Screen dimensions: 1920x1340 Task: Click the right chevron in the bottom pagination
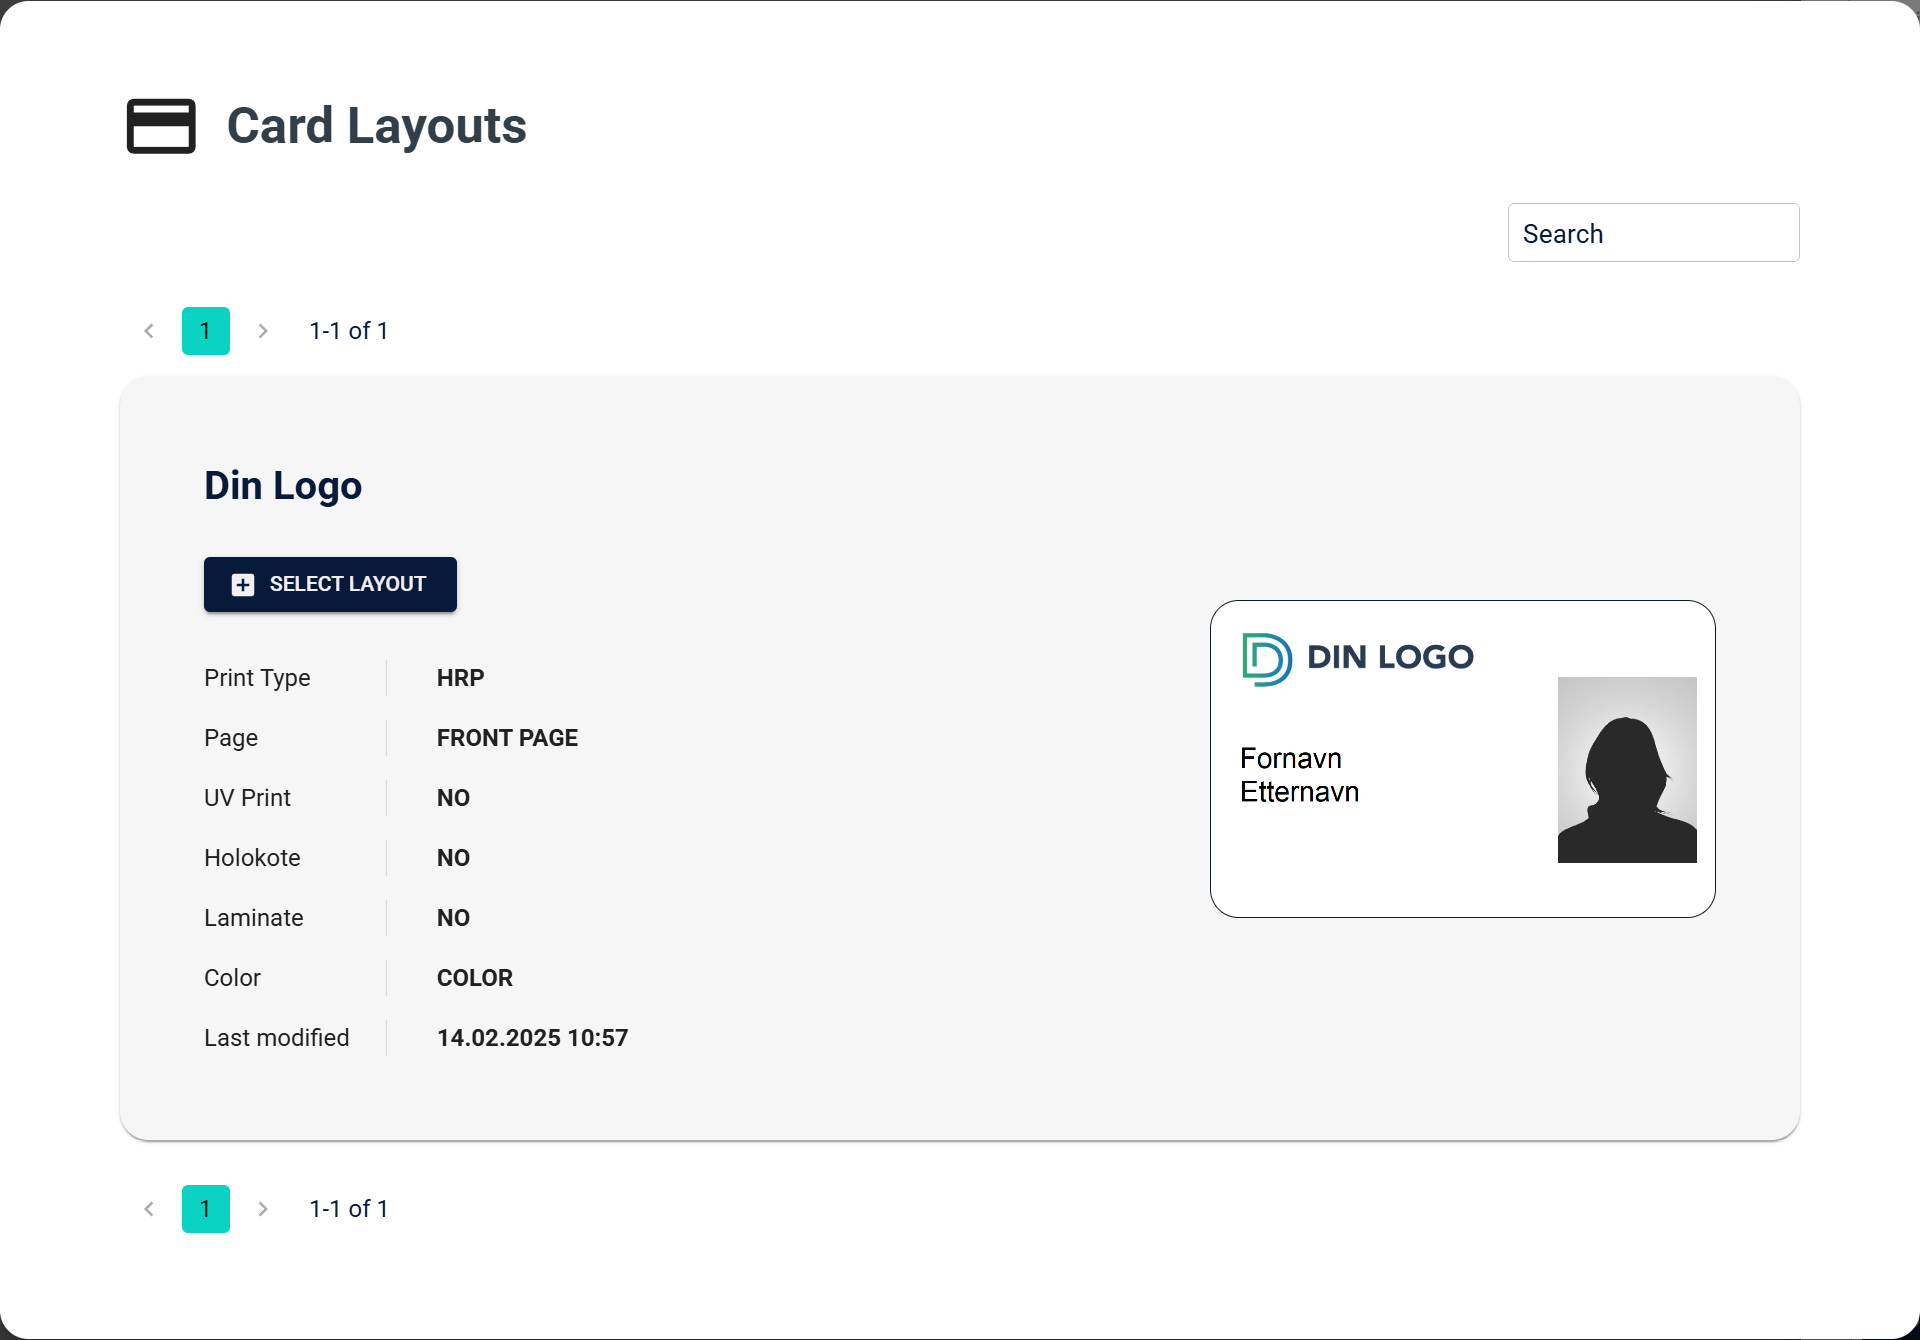click(263, 1208)
